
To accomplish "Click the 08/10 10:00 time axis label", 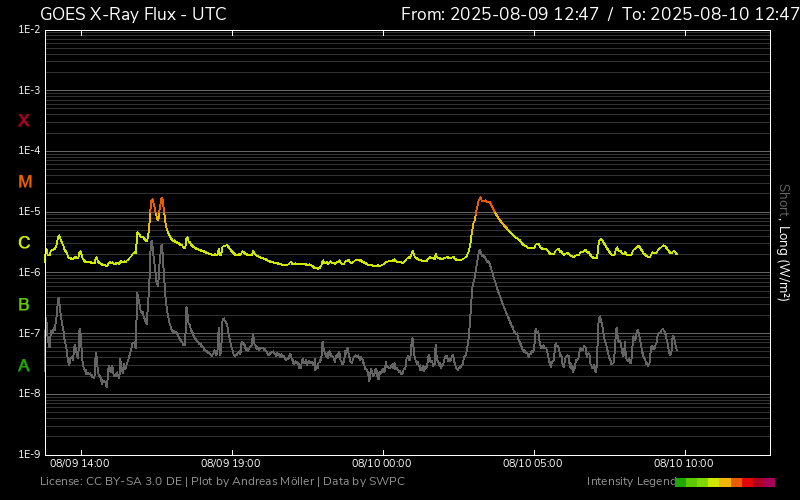I will click(x=684, y=464).
